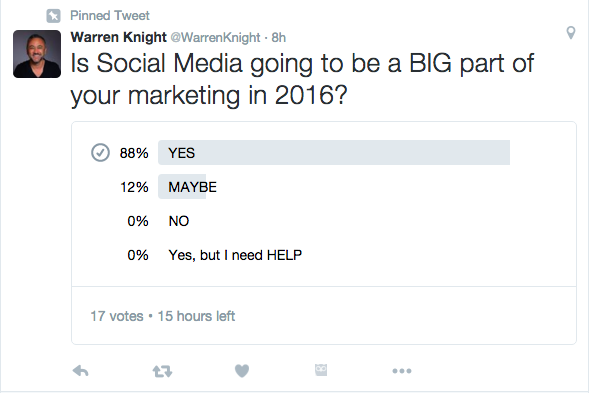Open the 8h timestamp link

click(x=279, y=38)
